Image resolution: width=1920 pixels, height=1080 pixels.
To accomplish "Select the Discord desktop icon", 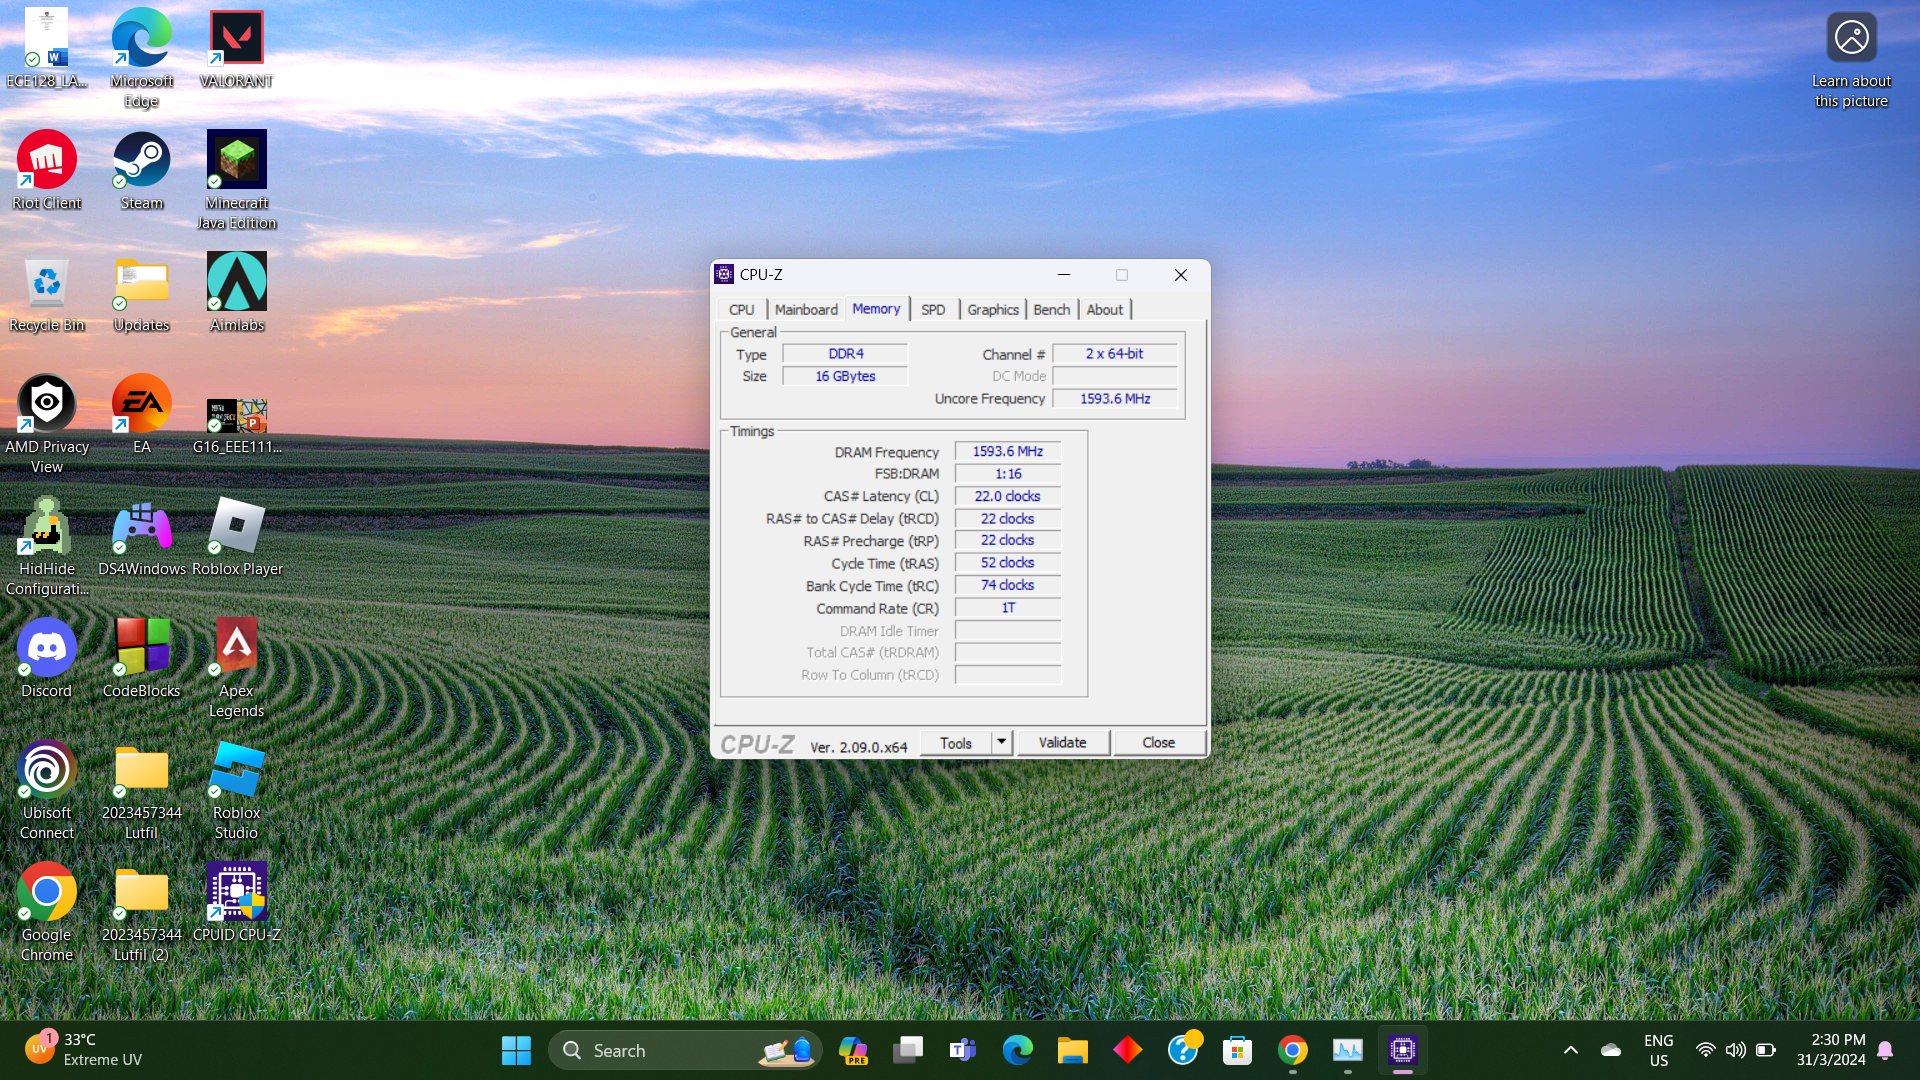I will pos(47,659).
